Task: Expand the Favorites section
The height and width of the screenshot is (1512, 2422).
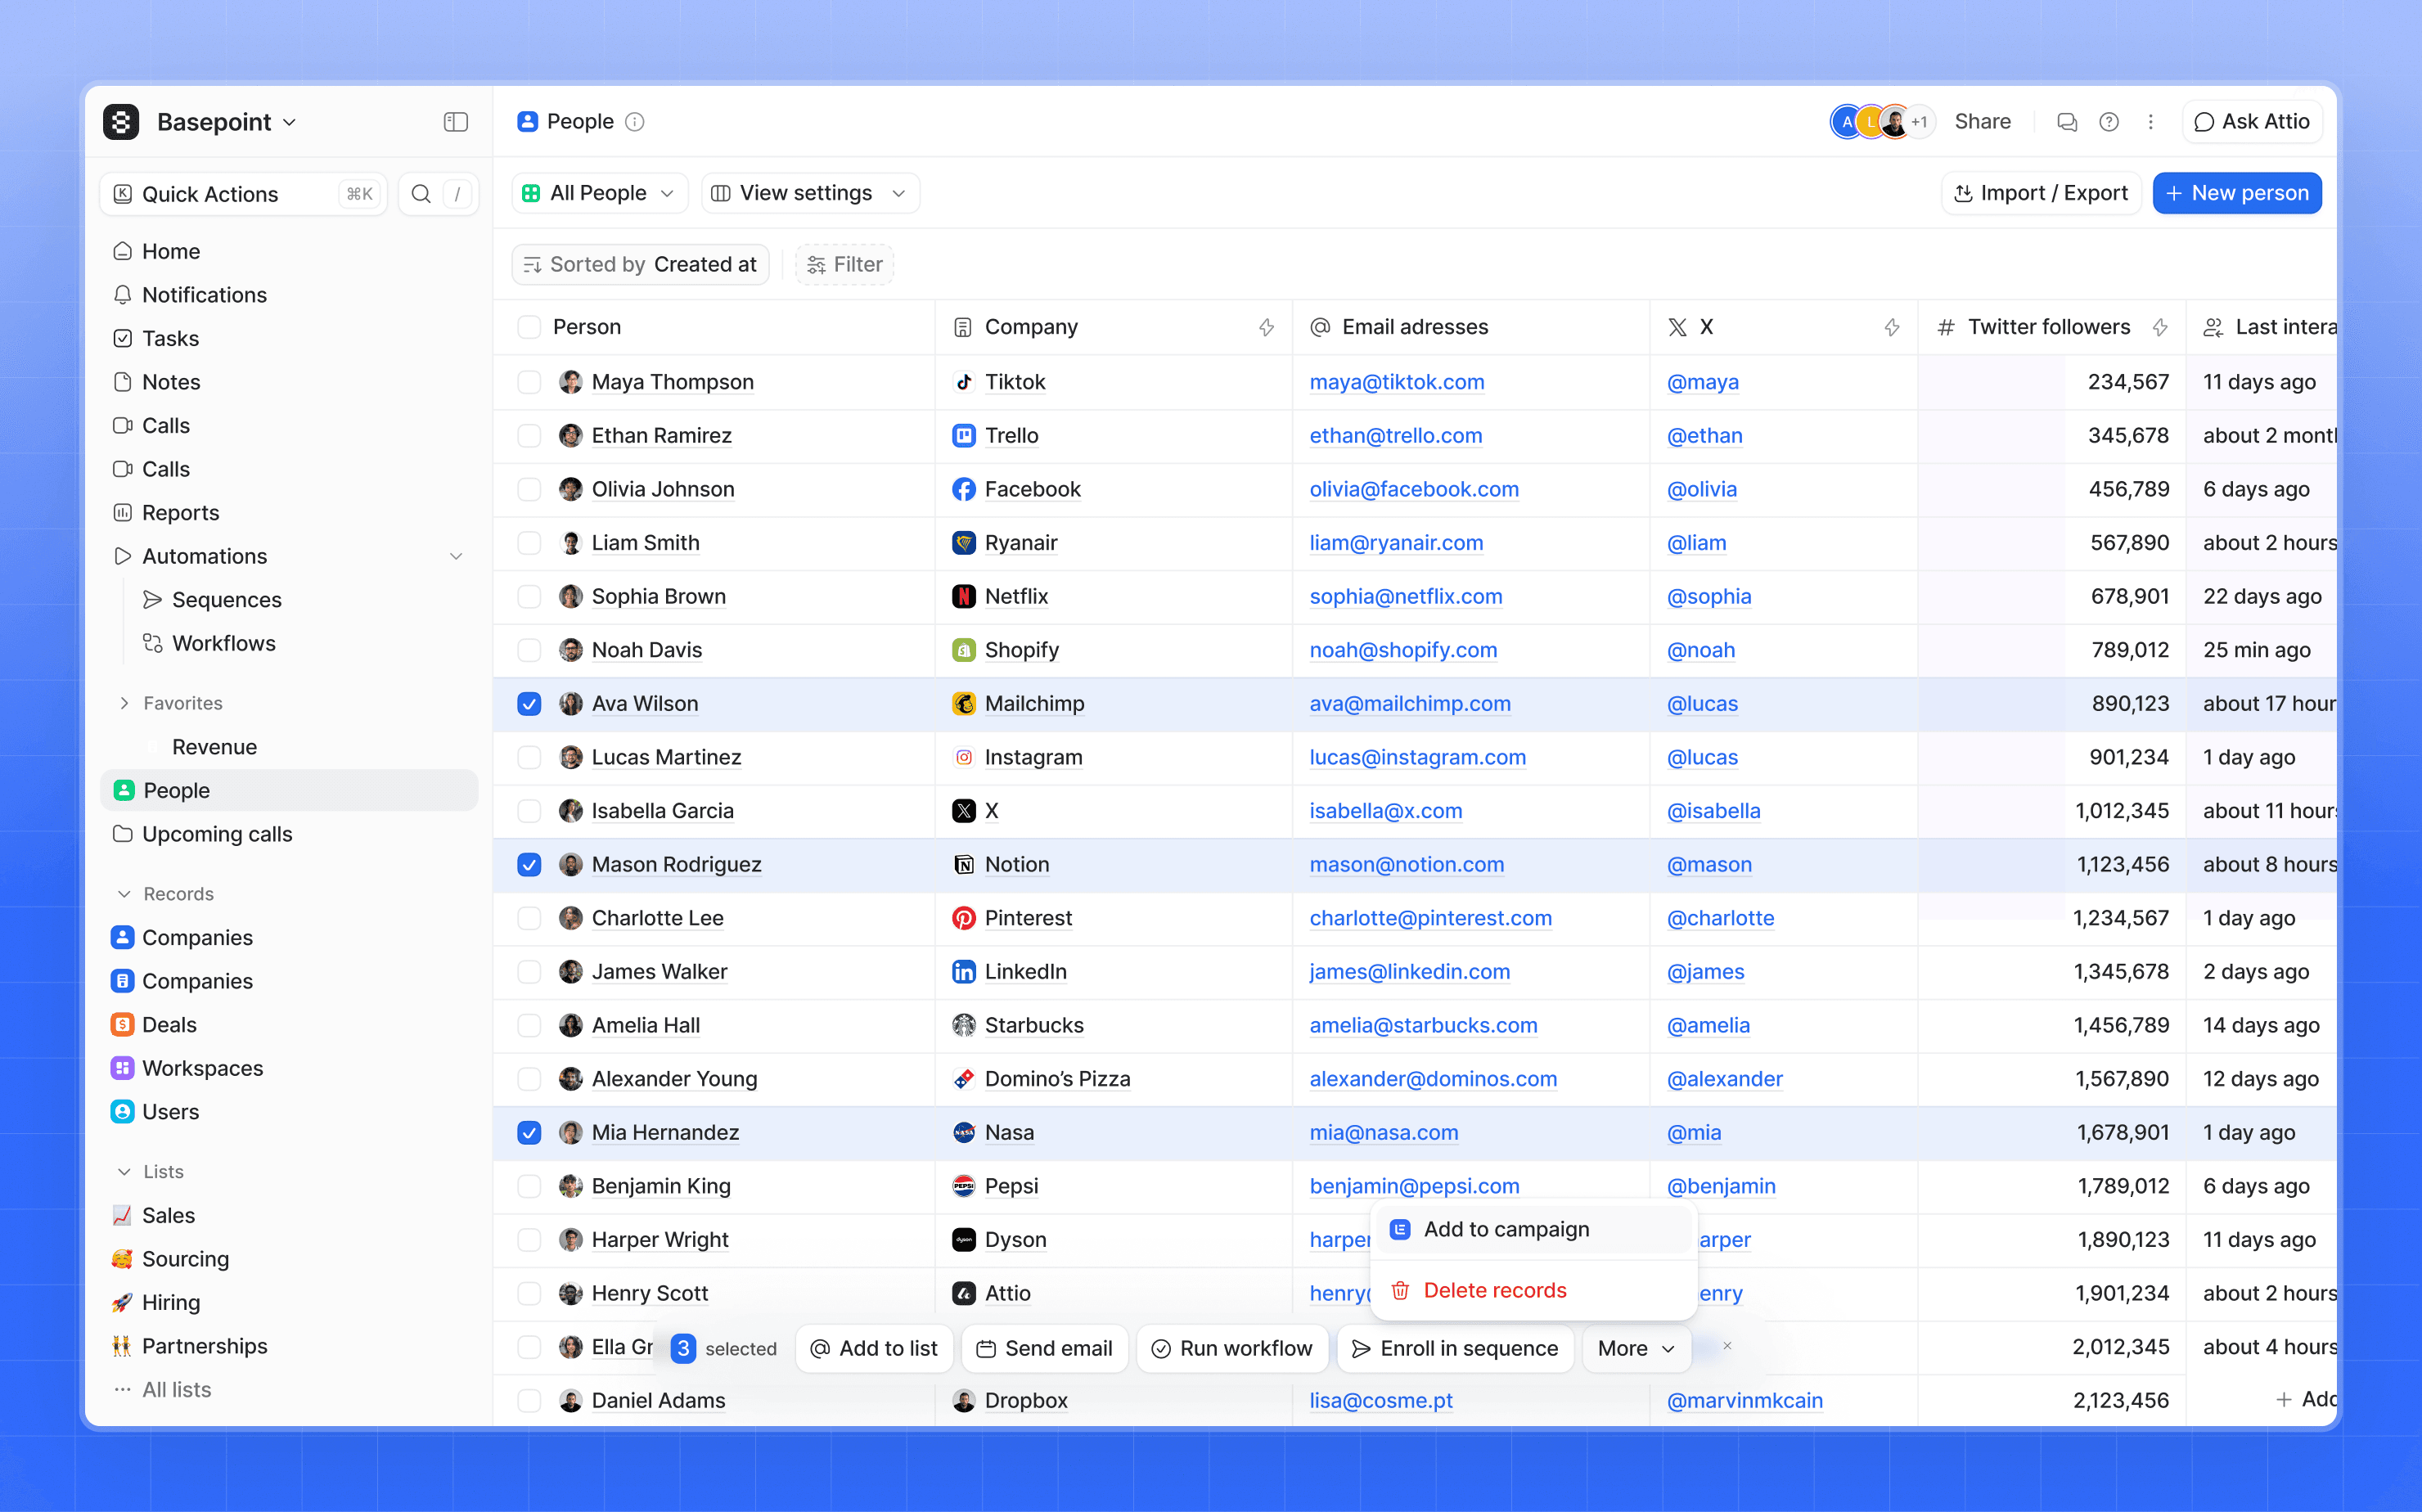Action: [124, 703]
